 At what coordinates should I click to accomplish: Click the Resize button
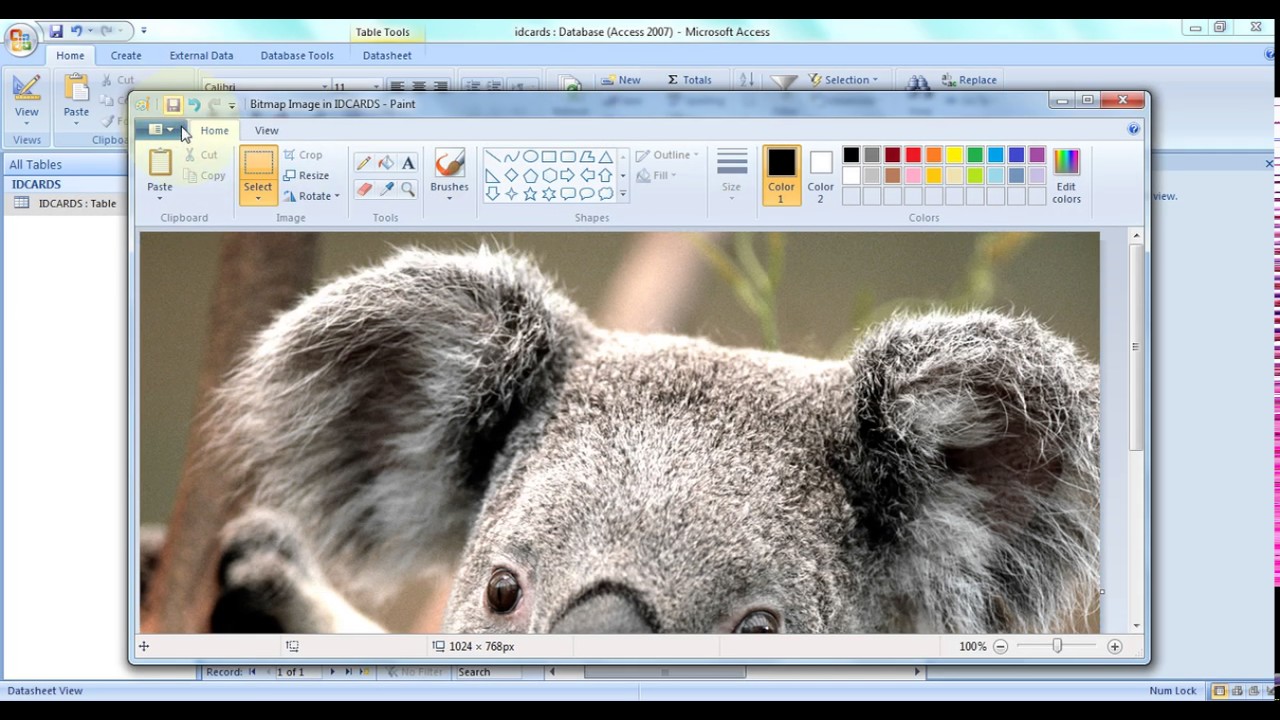coord(306,175)
